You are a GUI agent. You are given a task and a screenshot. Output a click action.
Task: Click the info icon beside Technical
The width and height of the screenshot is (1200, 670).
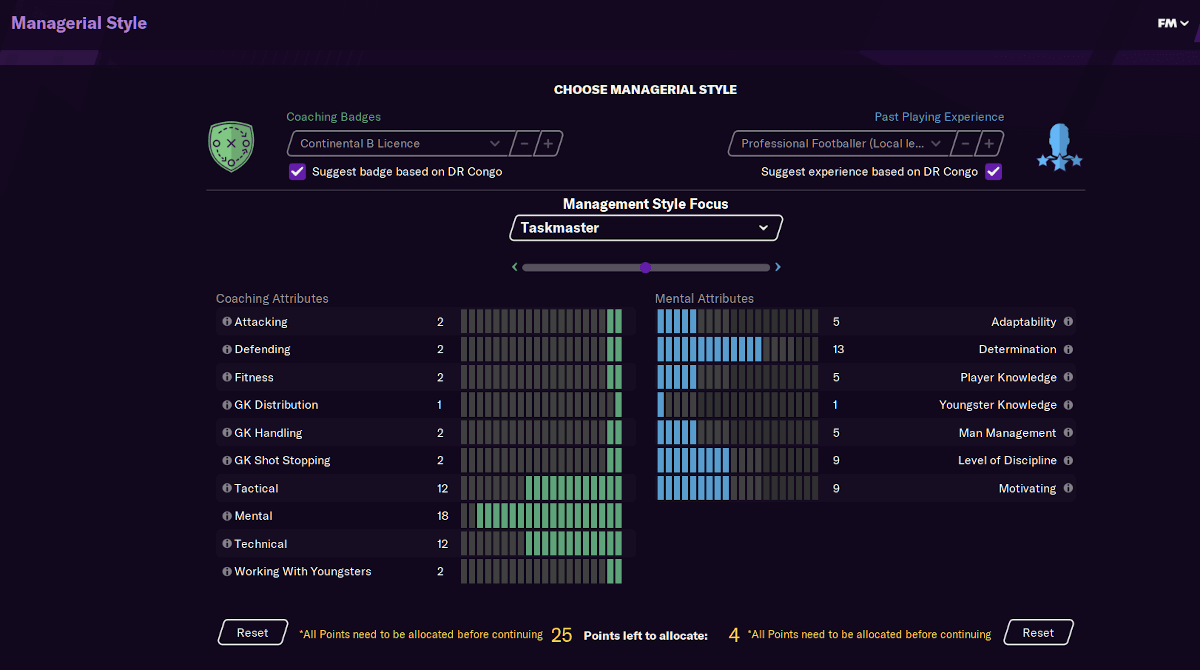(227, 544)
